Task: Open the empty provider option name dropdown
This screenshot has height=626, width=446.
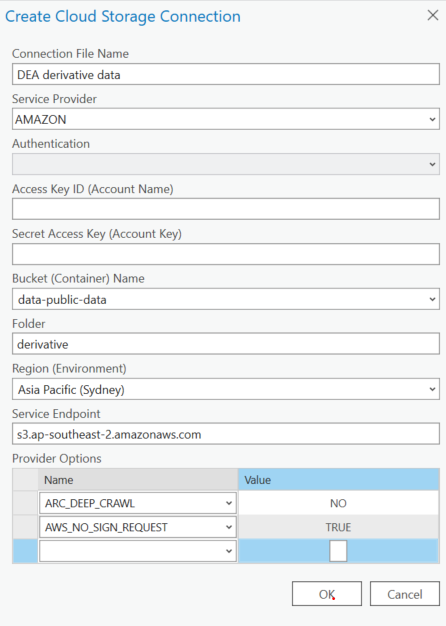Action: point(138,551)
